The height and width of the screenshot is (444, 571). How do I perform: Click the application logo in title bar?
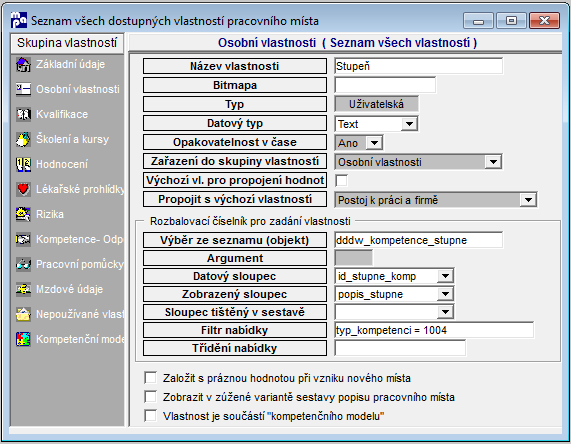(x=19, y=20)
